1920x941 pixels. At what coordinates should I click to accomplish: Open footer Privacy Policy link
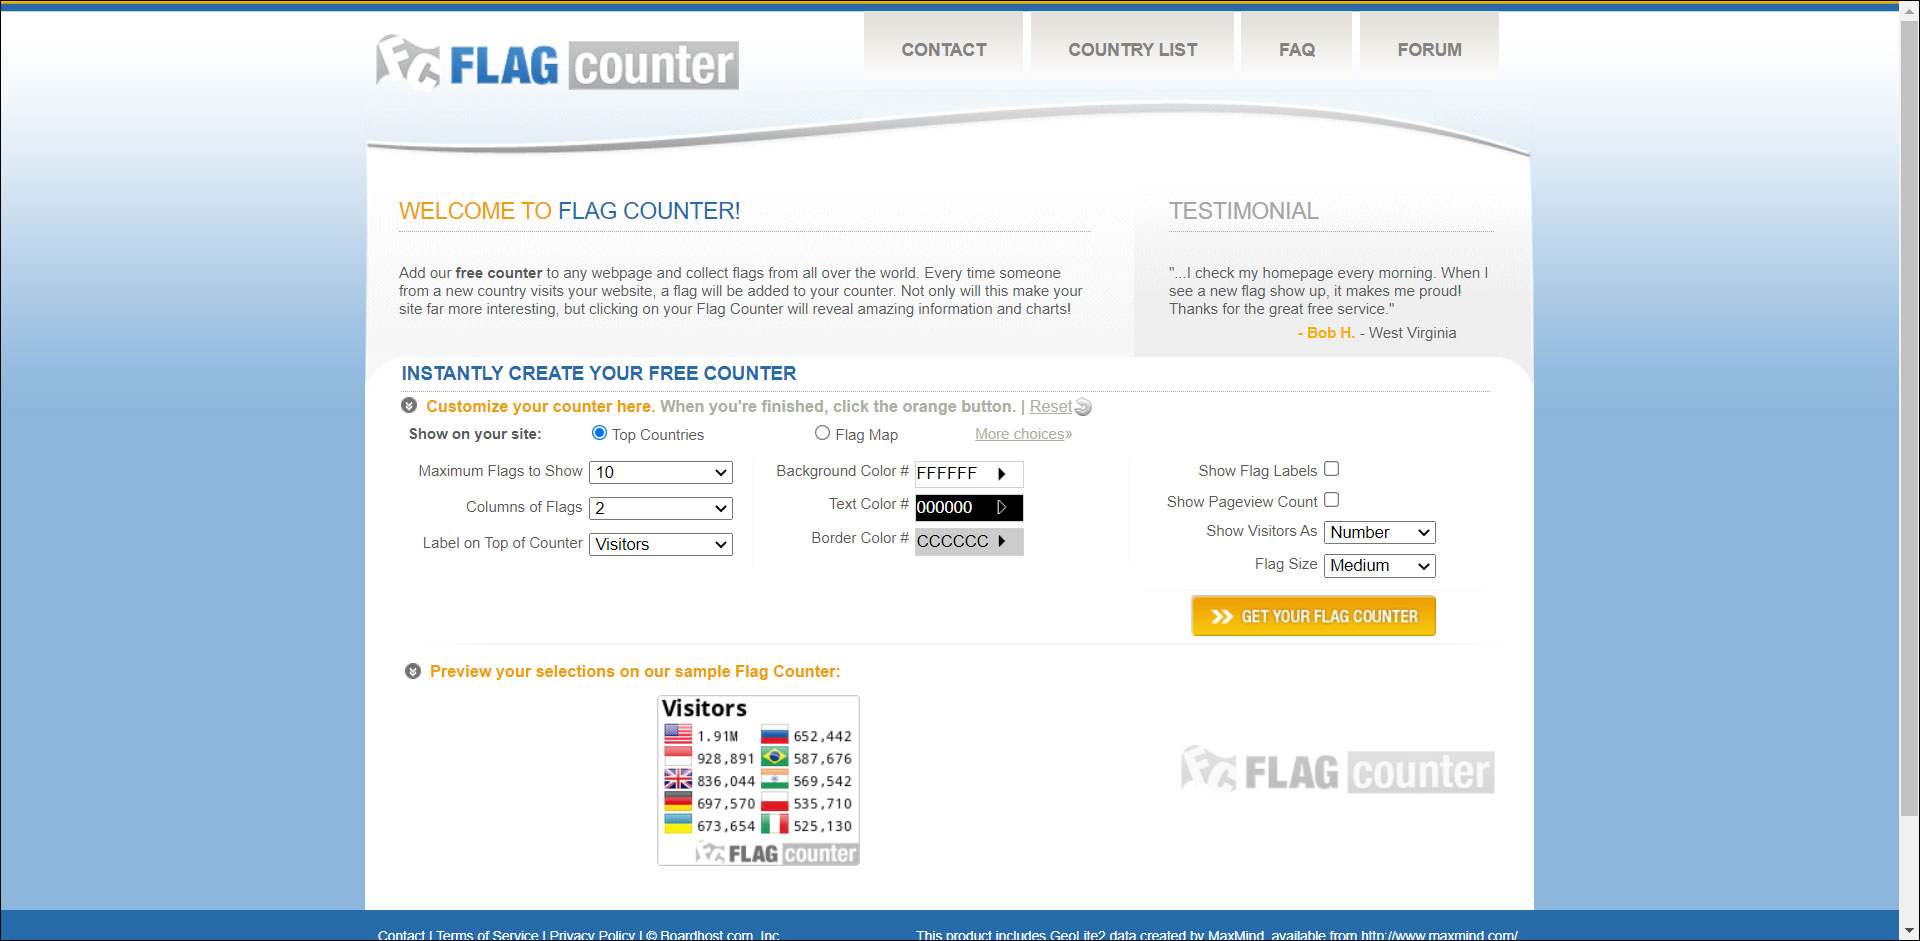click(592, 935)
